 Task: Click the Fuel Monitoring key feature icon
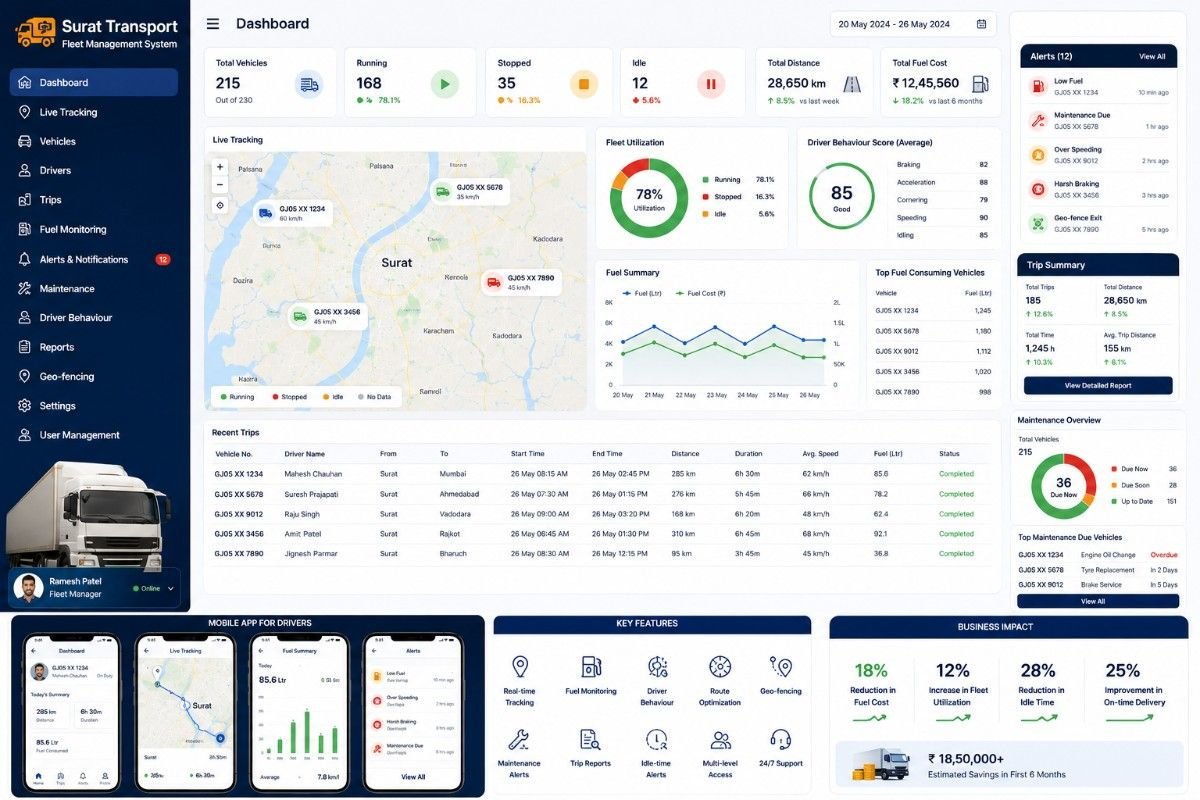(x=591, y=667)
